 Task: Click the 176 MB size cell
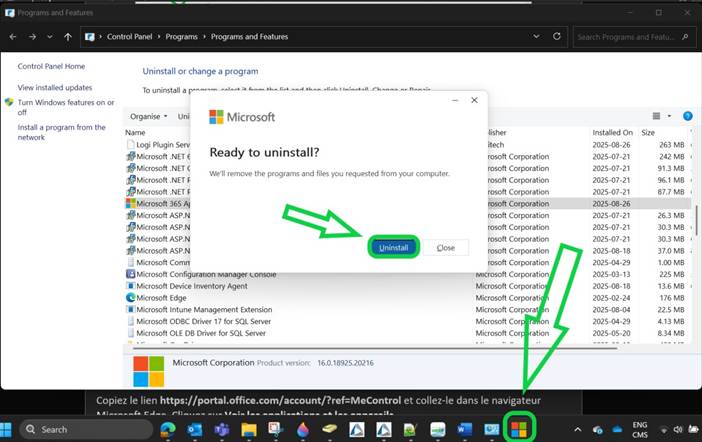tap(672, 298)
